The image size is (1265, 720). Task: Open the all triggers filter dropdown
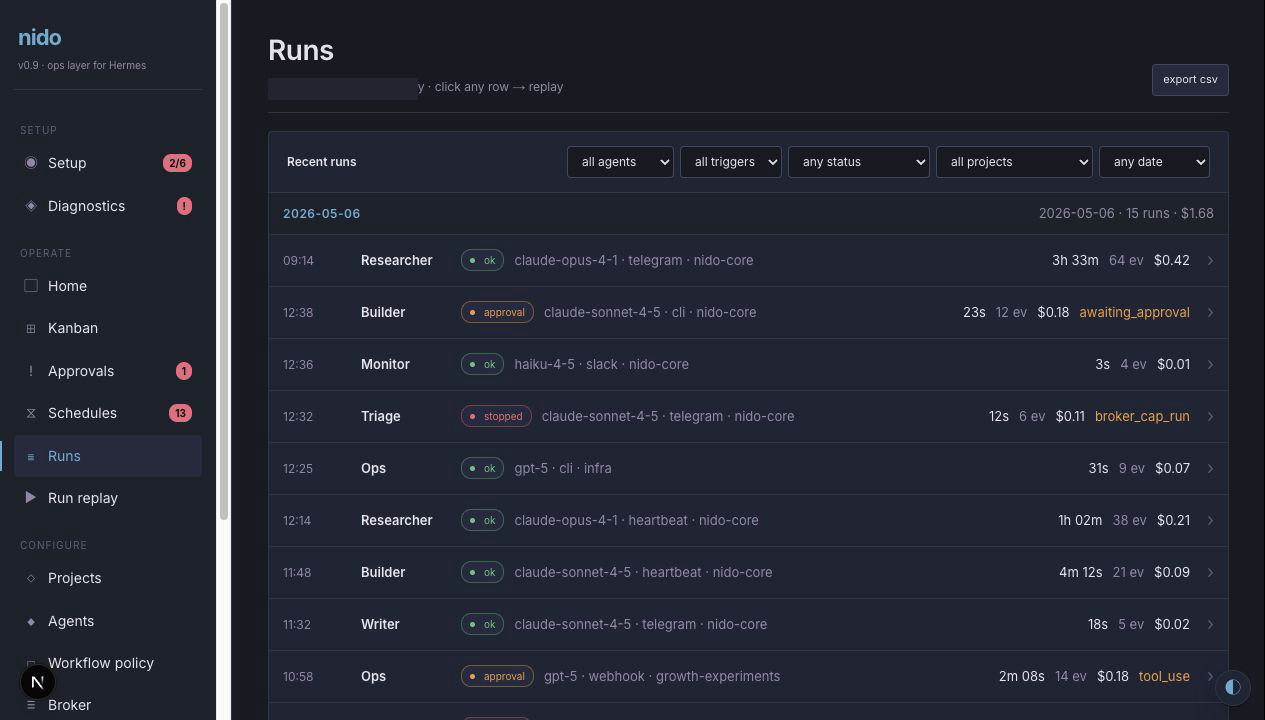pos(730,162)
